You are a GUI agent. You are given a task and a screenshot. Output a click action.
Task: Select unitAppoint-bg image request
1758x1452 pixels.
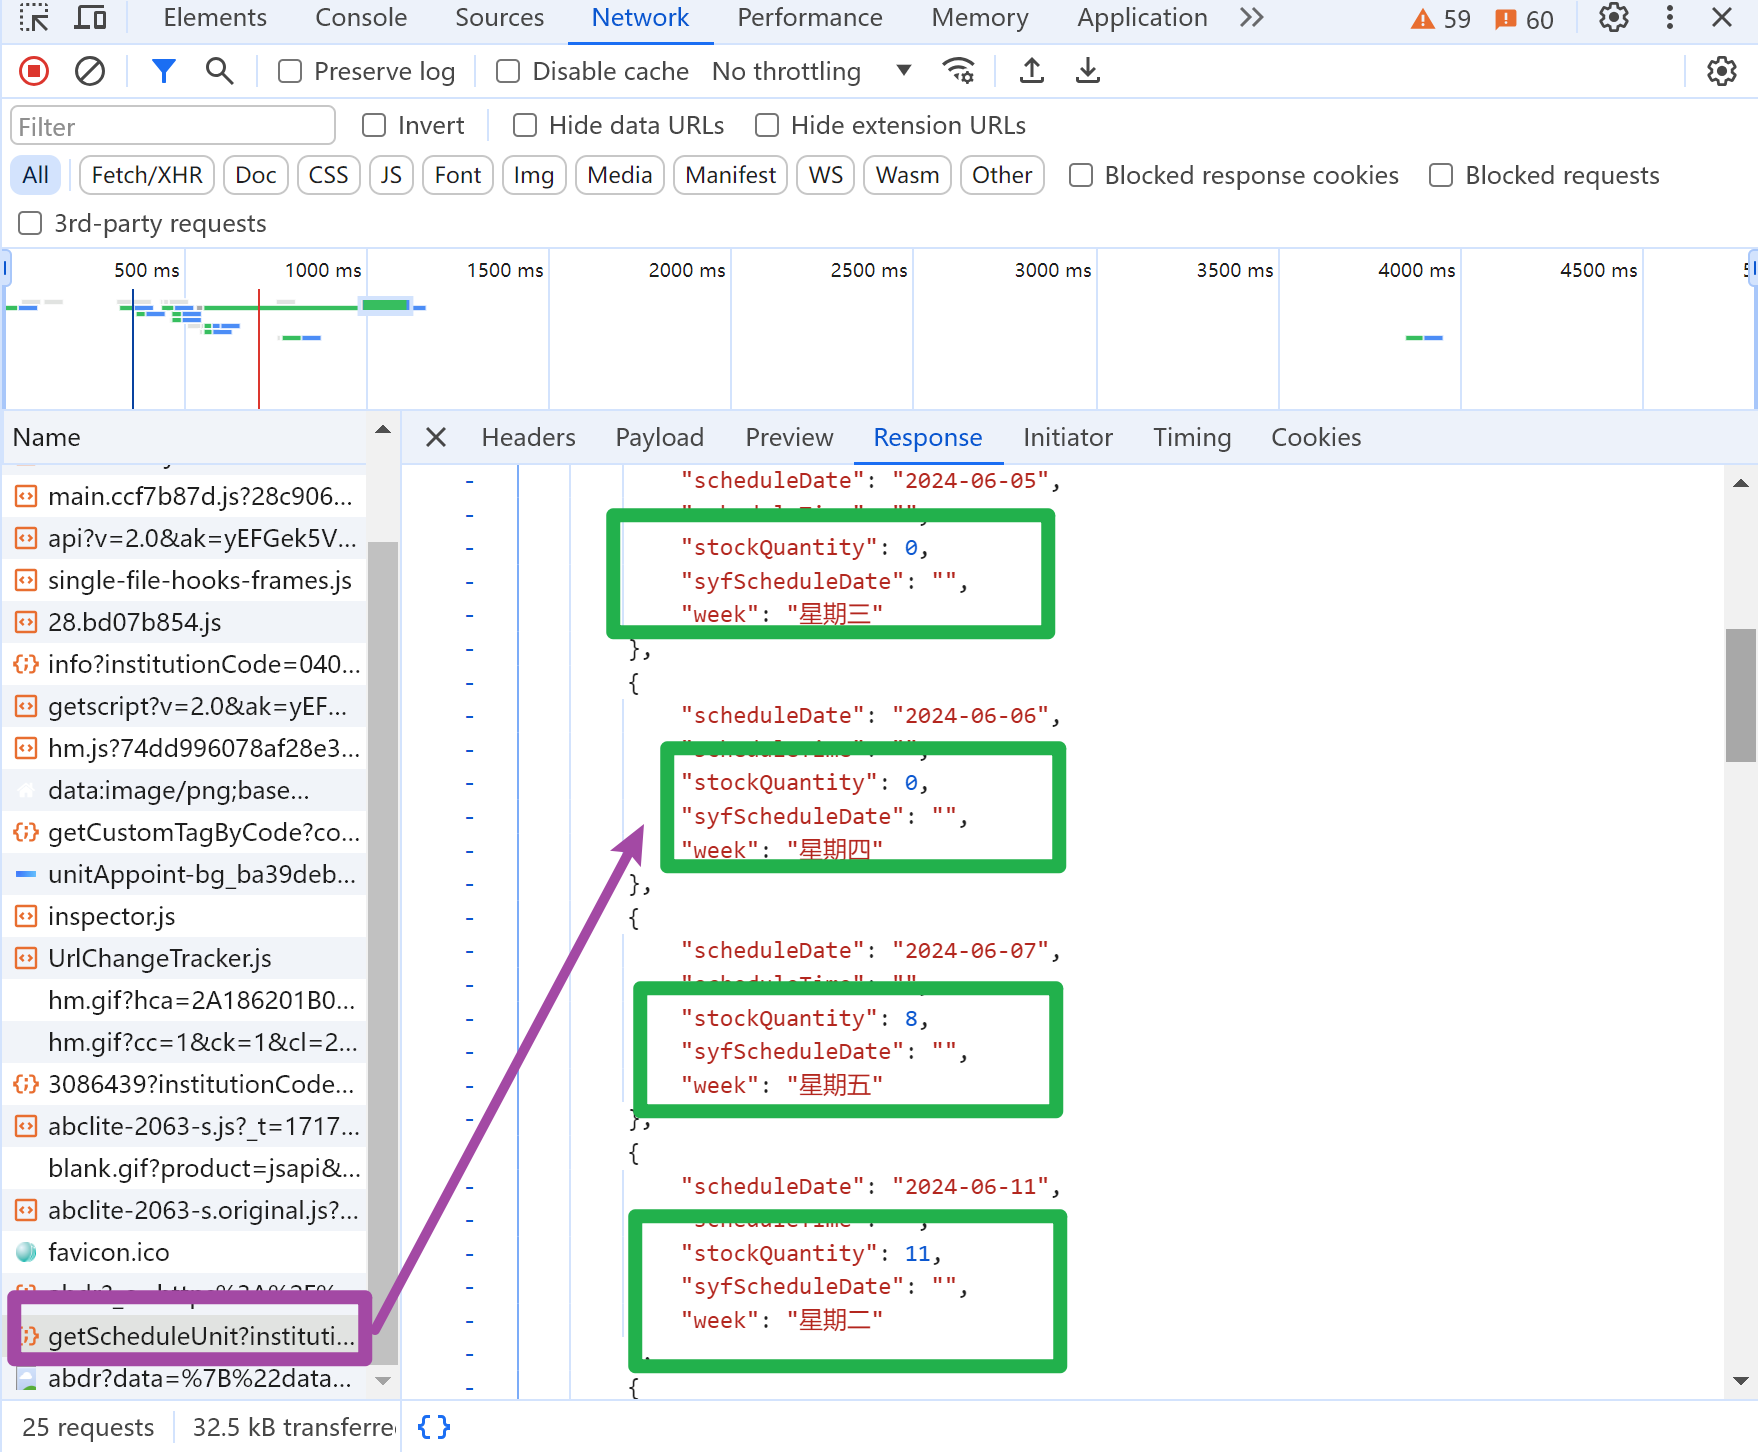(186, 874)
